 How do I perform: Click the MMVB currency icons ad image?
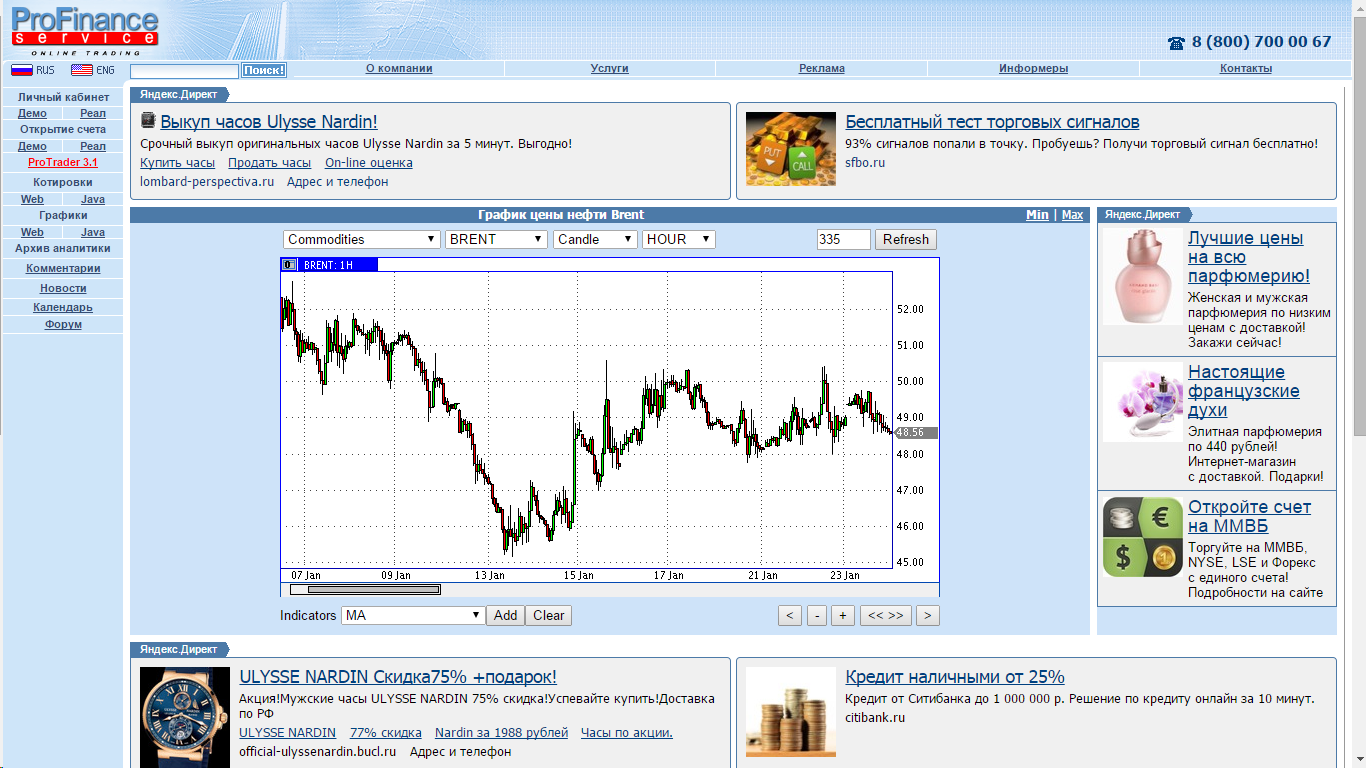click(x=1142, y=537)
